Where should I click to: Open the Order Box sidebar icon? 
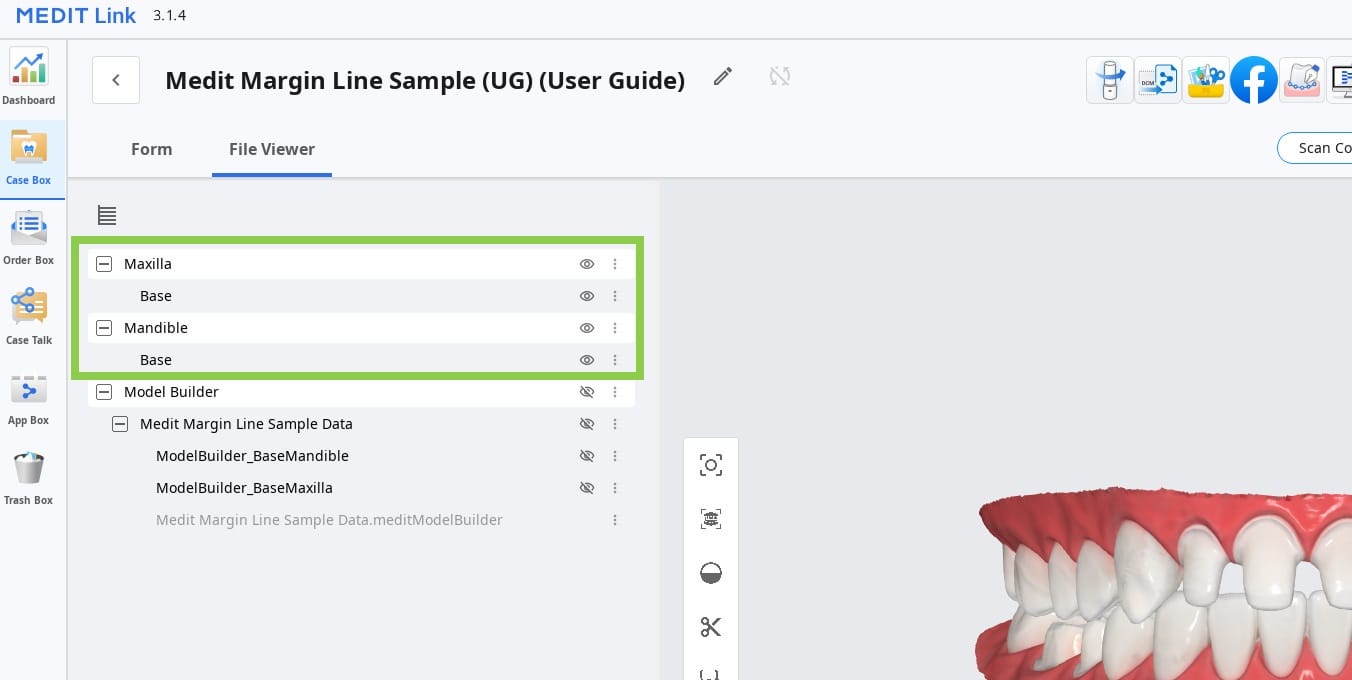point(29,237)
